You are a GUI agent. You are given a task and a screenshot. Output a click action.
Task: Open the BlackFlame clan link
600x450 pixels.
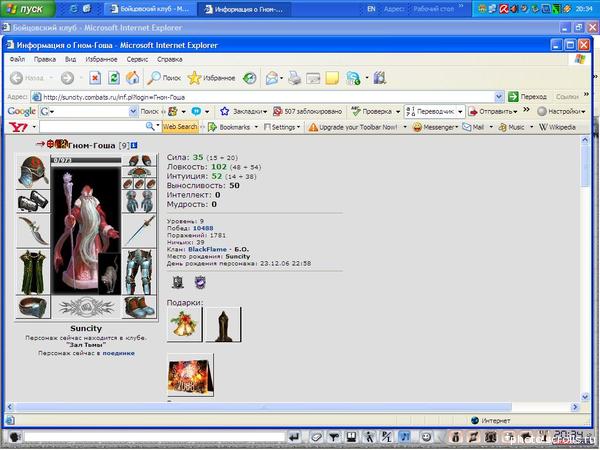[207, 249]
